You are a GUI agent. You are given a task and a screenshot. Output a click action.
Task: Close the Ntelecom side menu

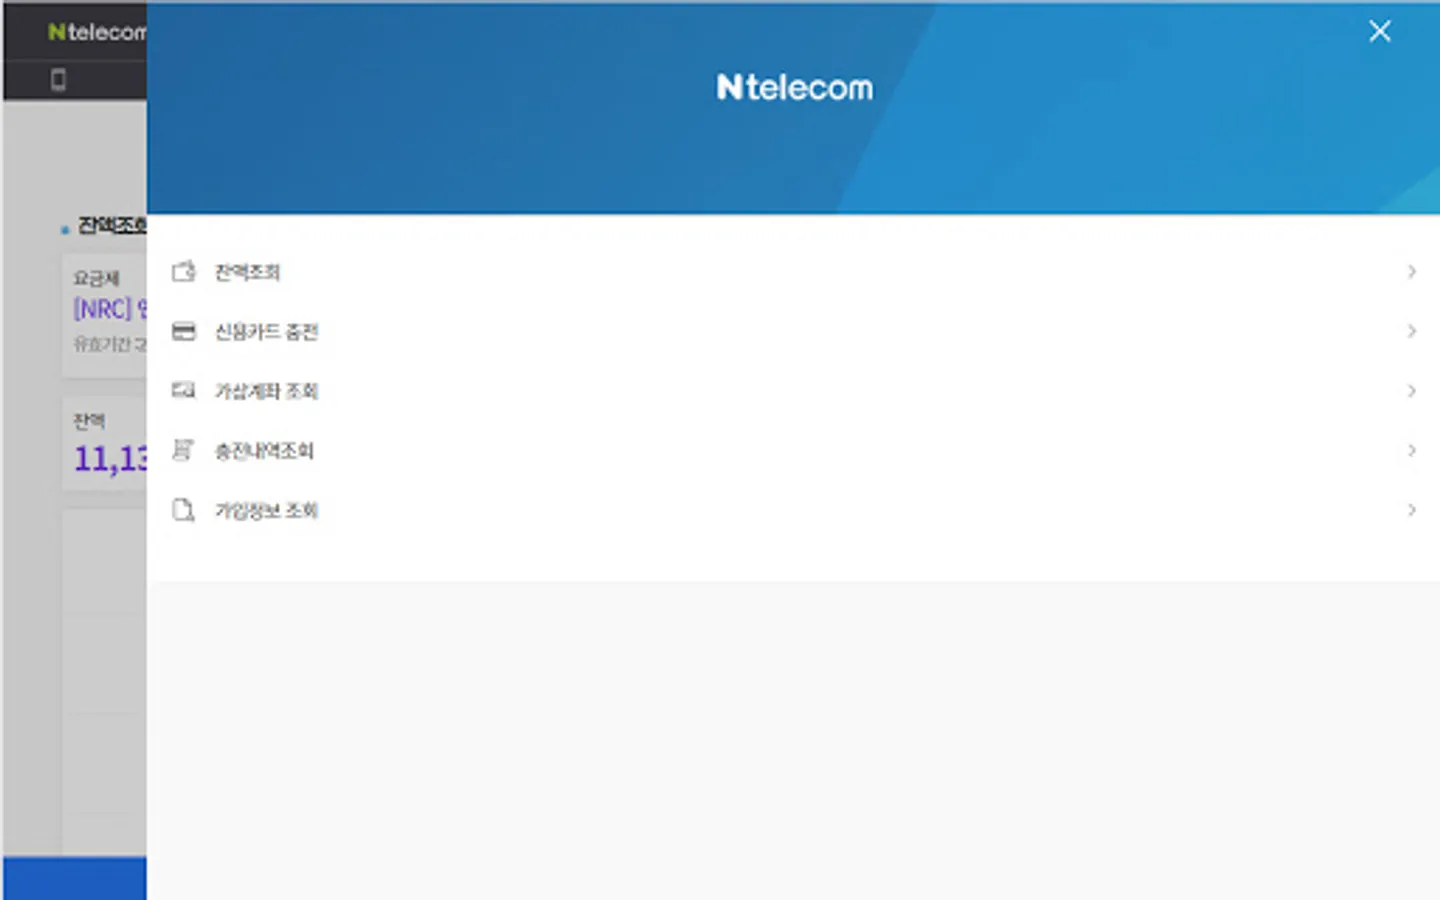pos(1380,31)
